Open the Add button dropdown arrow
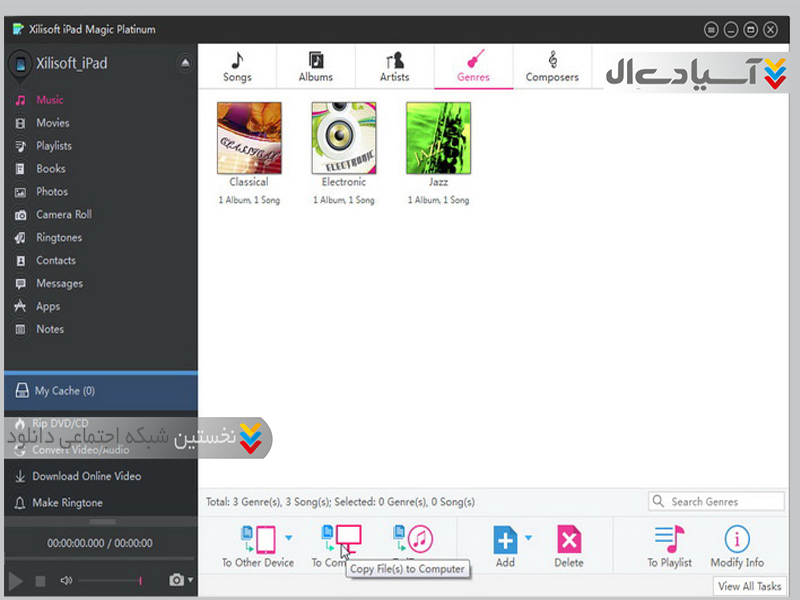This screenshot has height=600, width=800. (x=529, y=538)
